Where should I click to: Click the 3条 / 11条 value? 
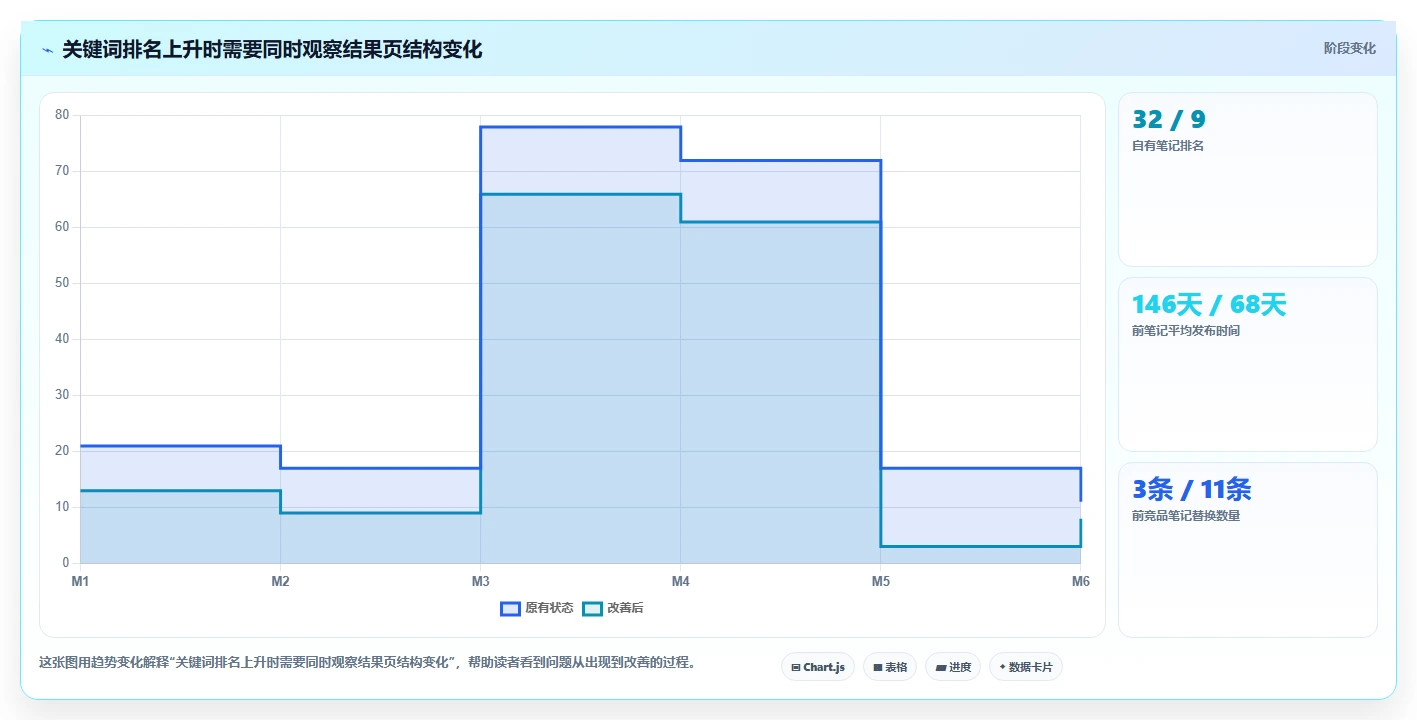click(1192, 490)
